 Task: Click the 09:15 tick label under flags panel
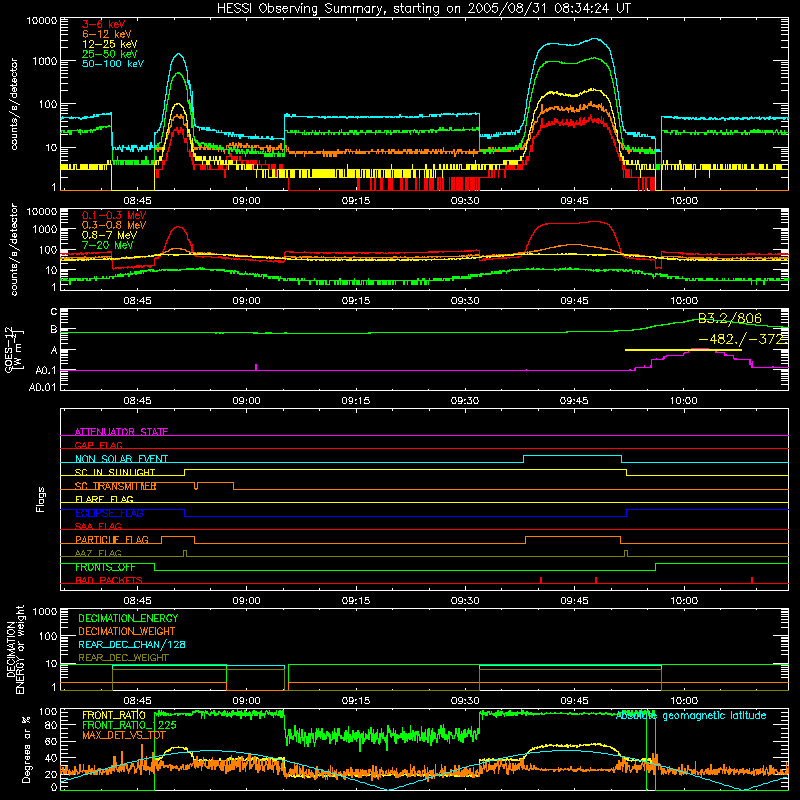356,601
